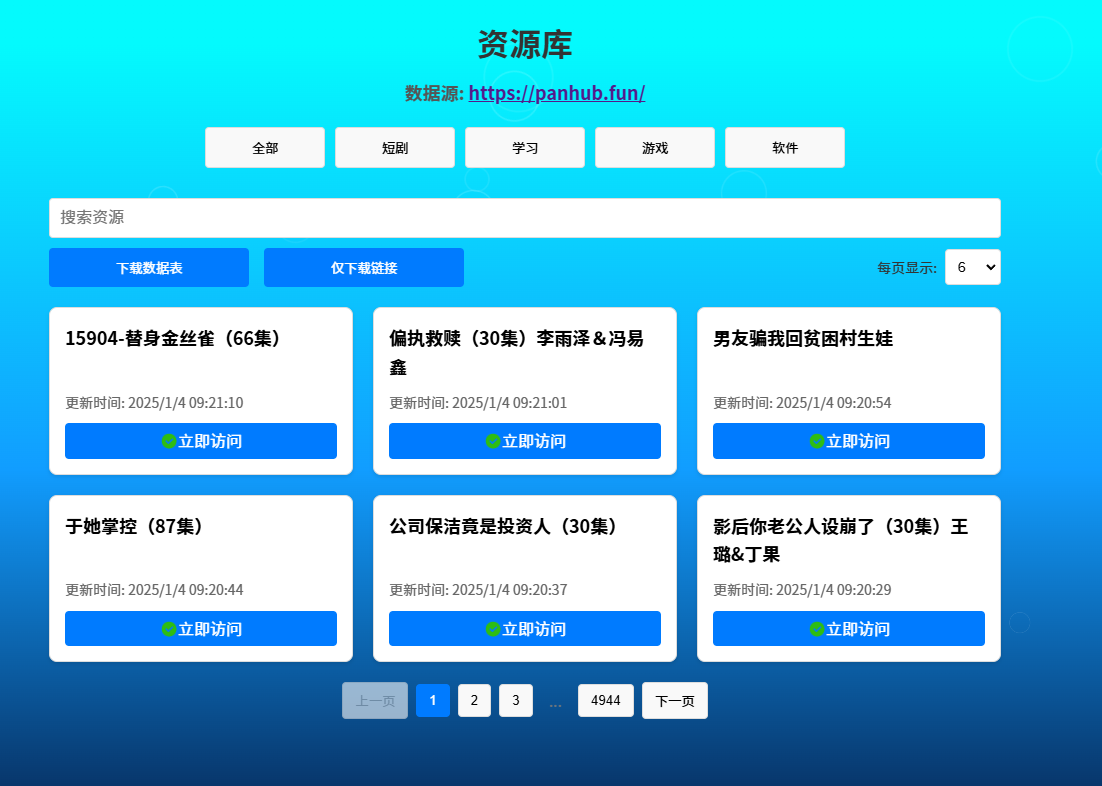Image resolution: width=1102 pixels, height=786 pixels.
Task: Select the 短剧 category tab
Action: (395, 148)
